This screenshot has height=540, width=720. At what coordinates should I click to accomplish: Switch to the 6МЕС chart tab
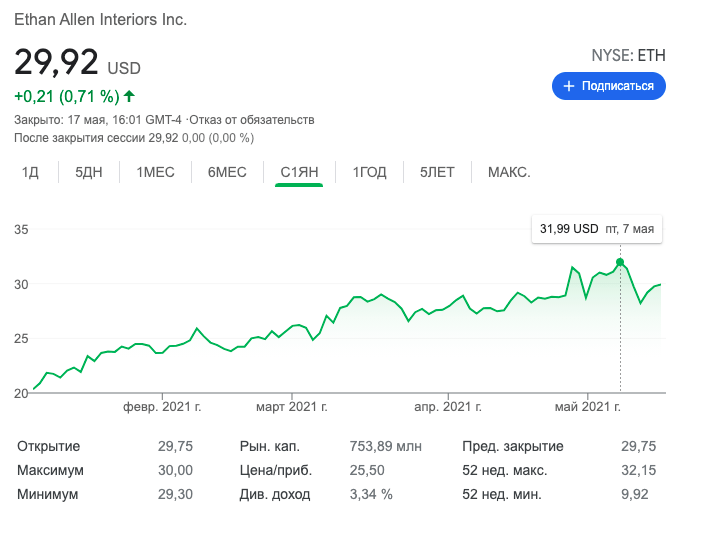[x=227, y=172]
